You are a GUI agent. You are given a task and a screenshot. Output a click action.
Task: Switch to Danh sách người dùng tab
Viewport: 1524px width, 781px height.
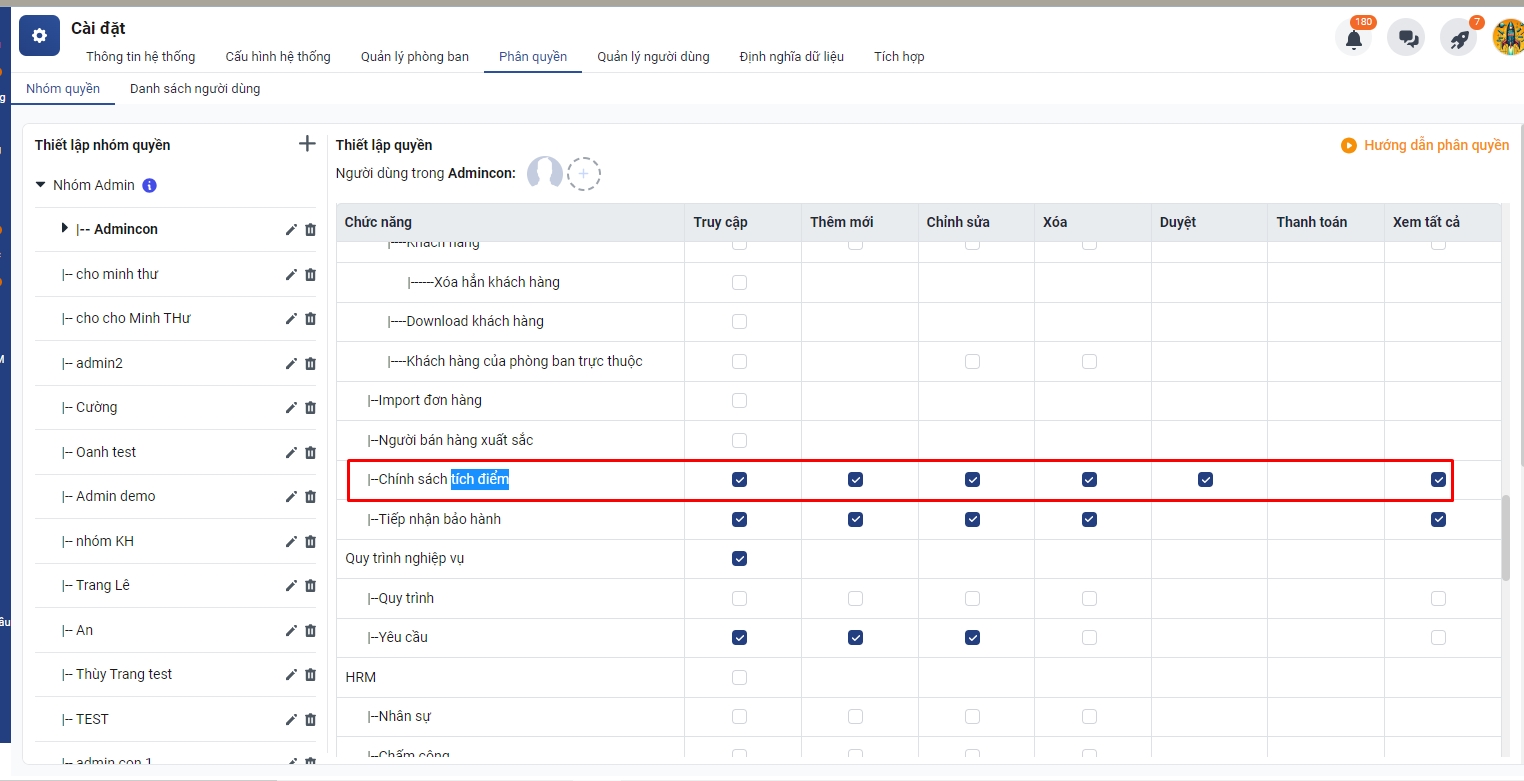coord(195,89)
